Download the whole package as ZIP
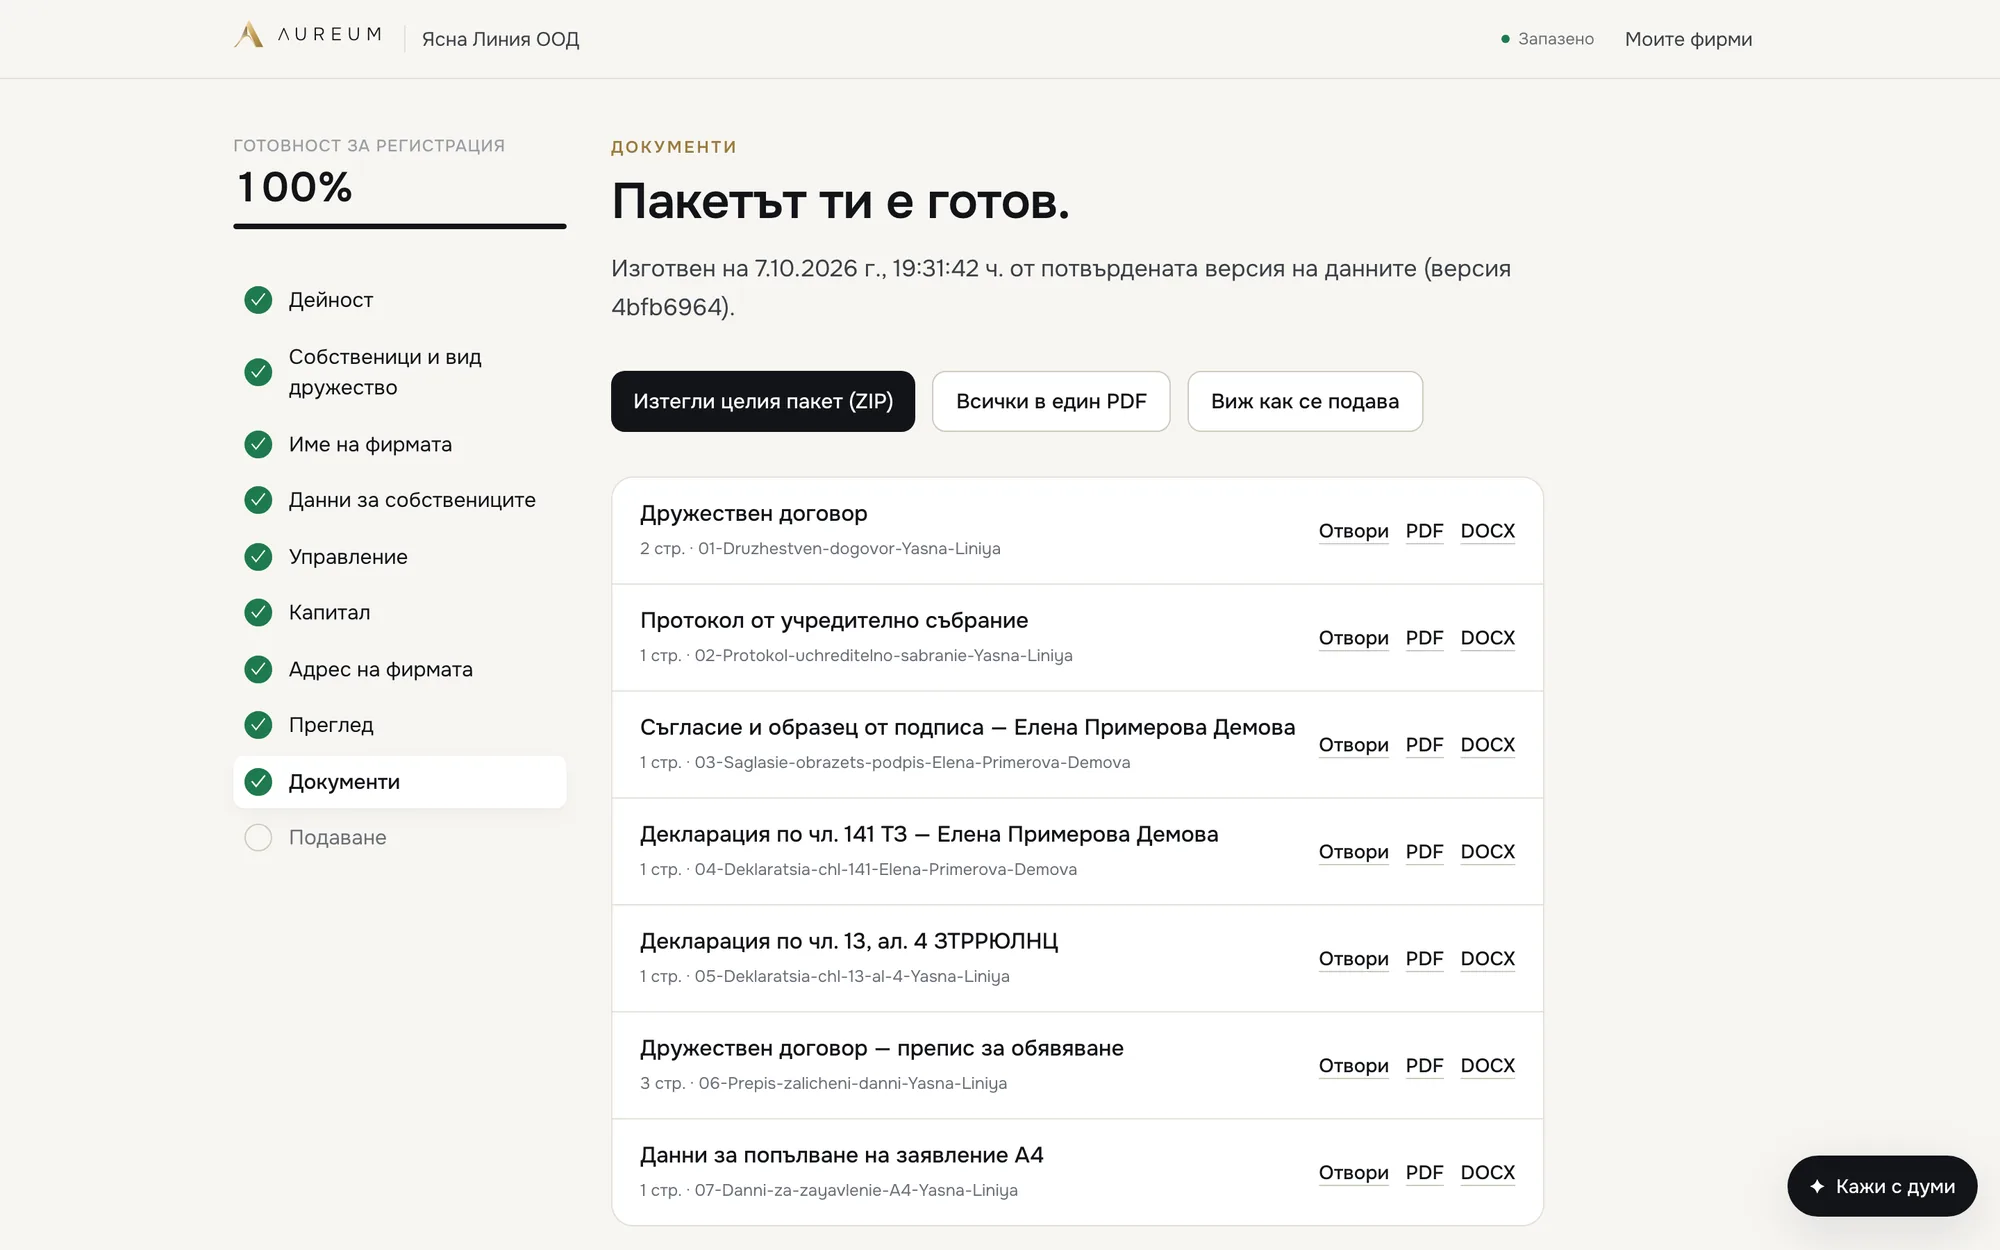 763,401
